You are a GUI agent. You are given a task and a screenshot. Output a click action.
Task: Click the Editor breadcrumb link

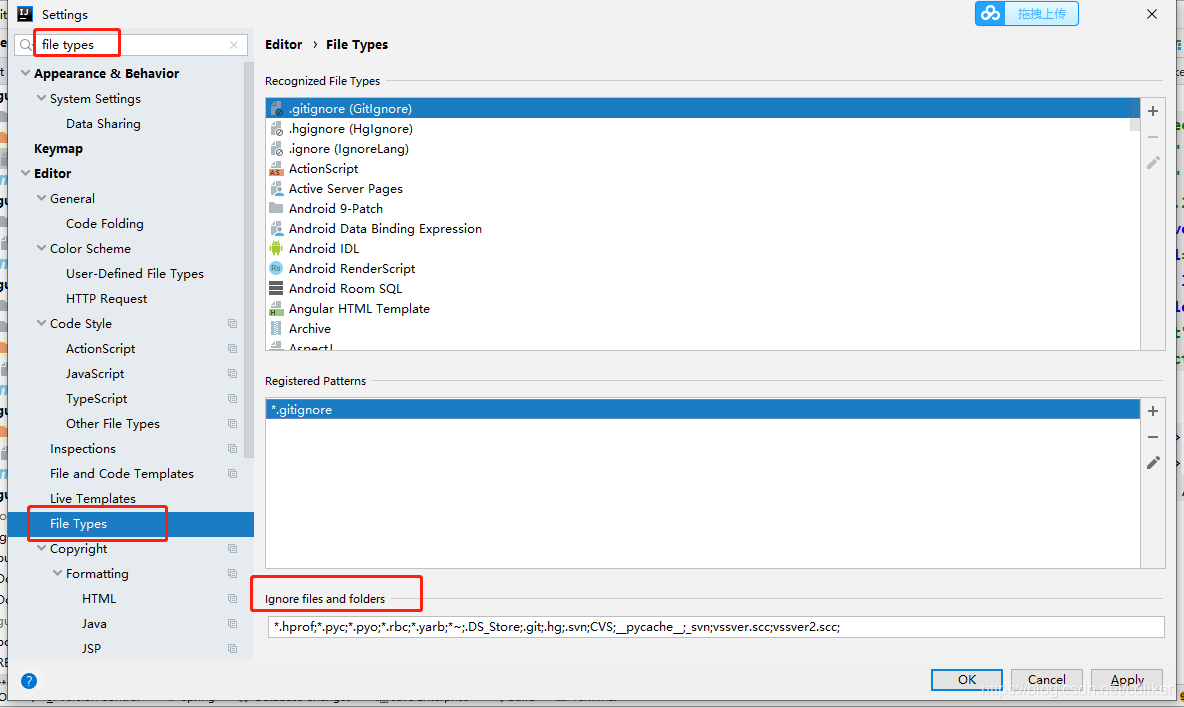click(283, 45)
